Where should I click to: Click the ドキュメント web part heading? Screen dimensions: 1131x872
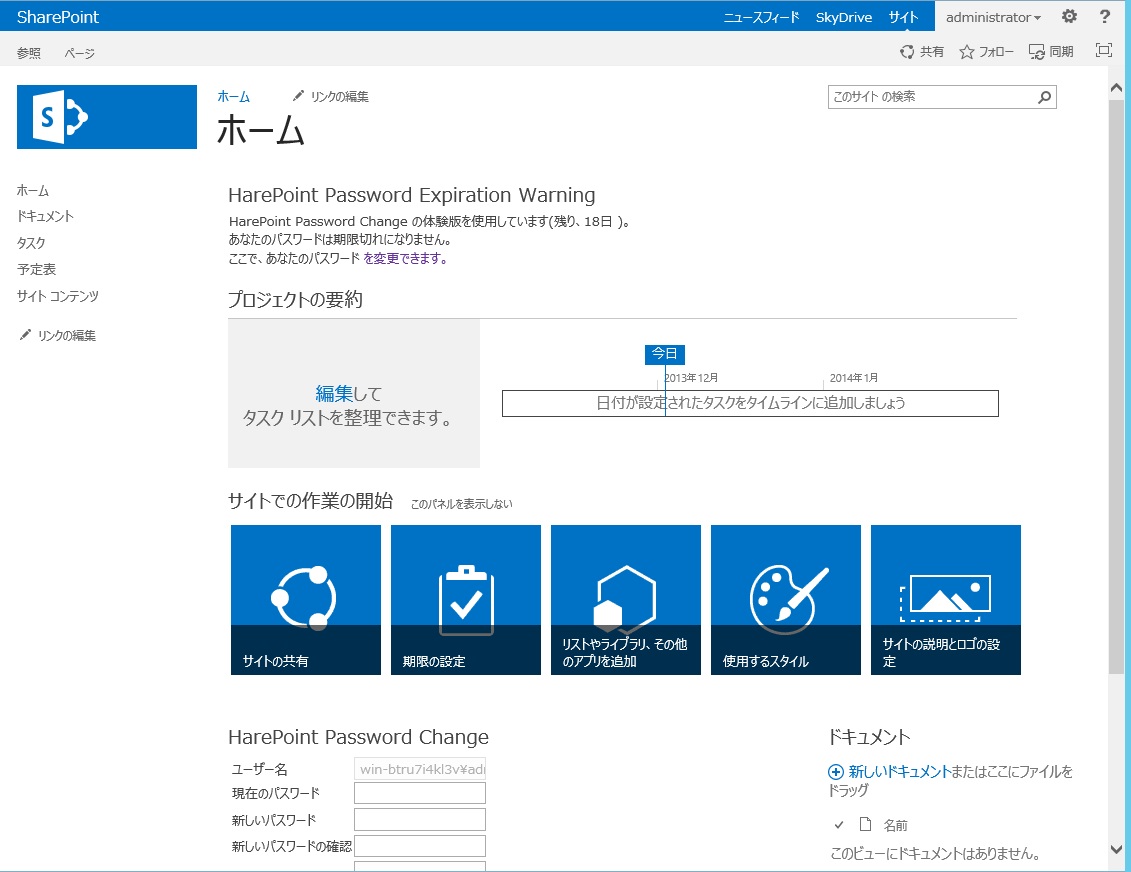[x=869, y=736]
